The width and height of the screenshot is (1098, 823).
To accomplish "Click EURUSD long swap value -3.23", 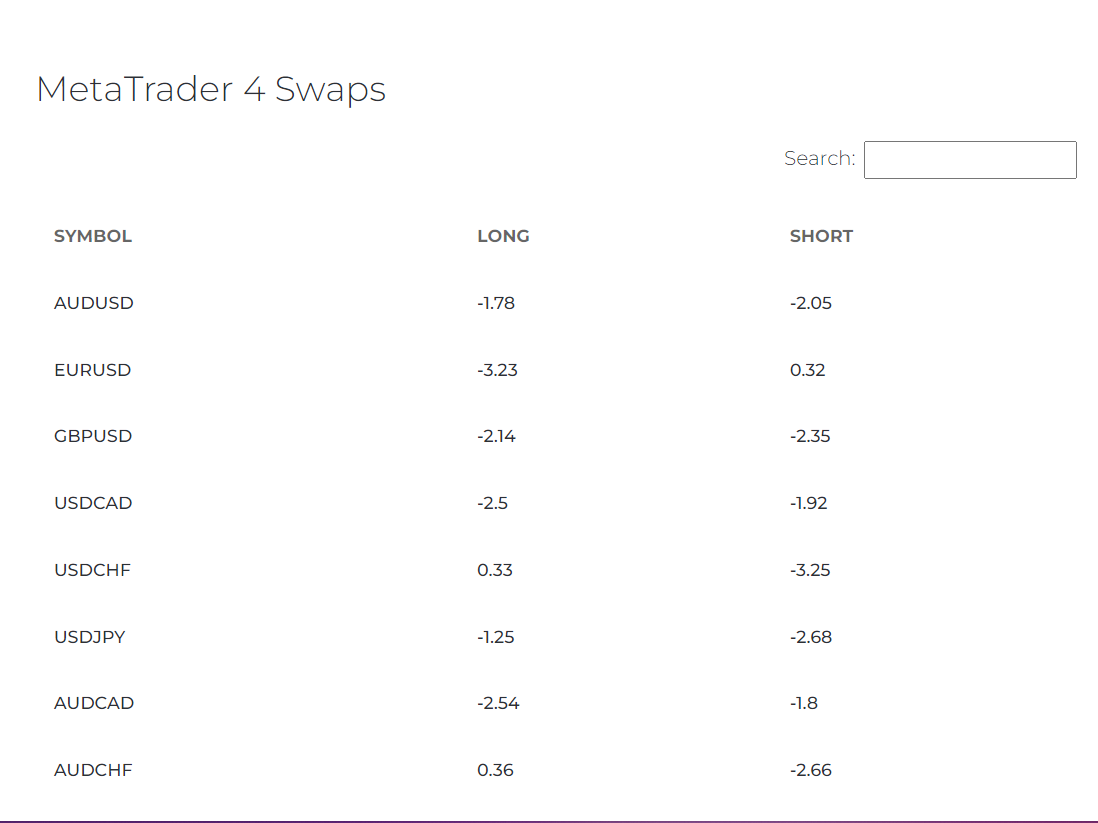I will click(496, 370).
